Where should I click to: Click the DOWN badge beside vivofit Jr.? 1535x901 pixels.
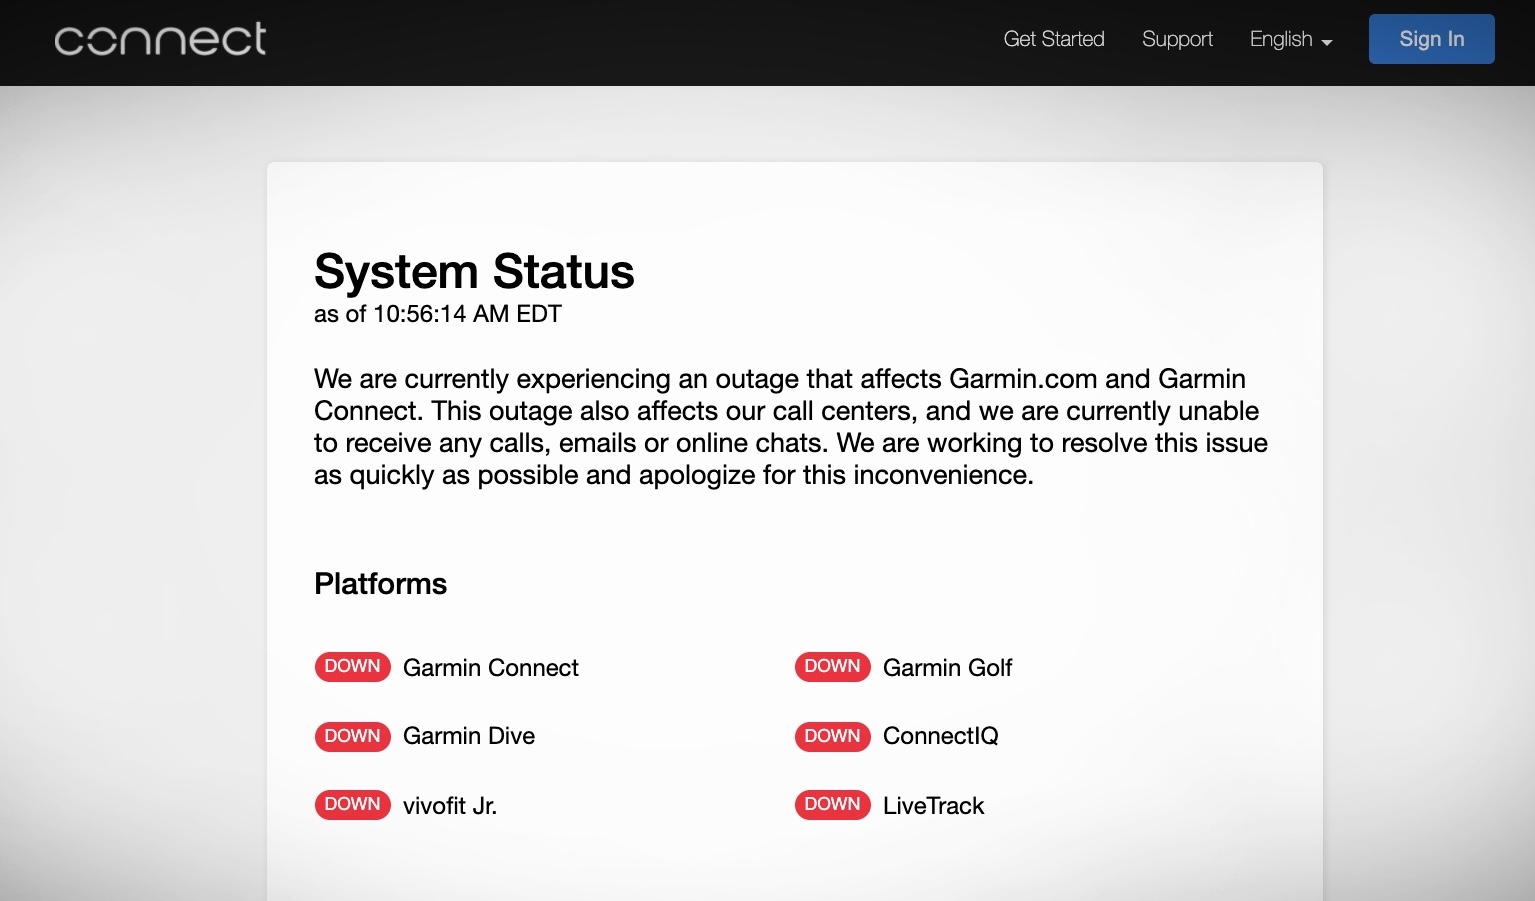pos(352,805)
